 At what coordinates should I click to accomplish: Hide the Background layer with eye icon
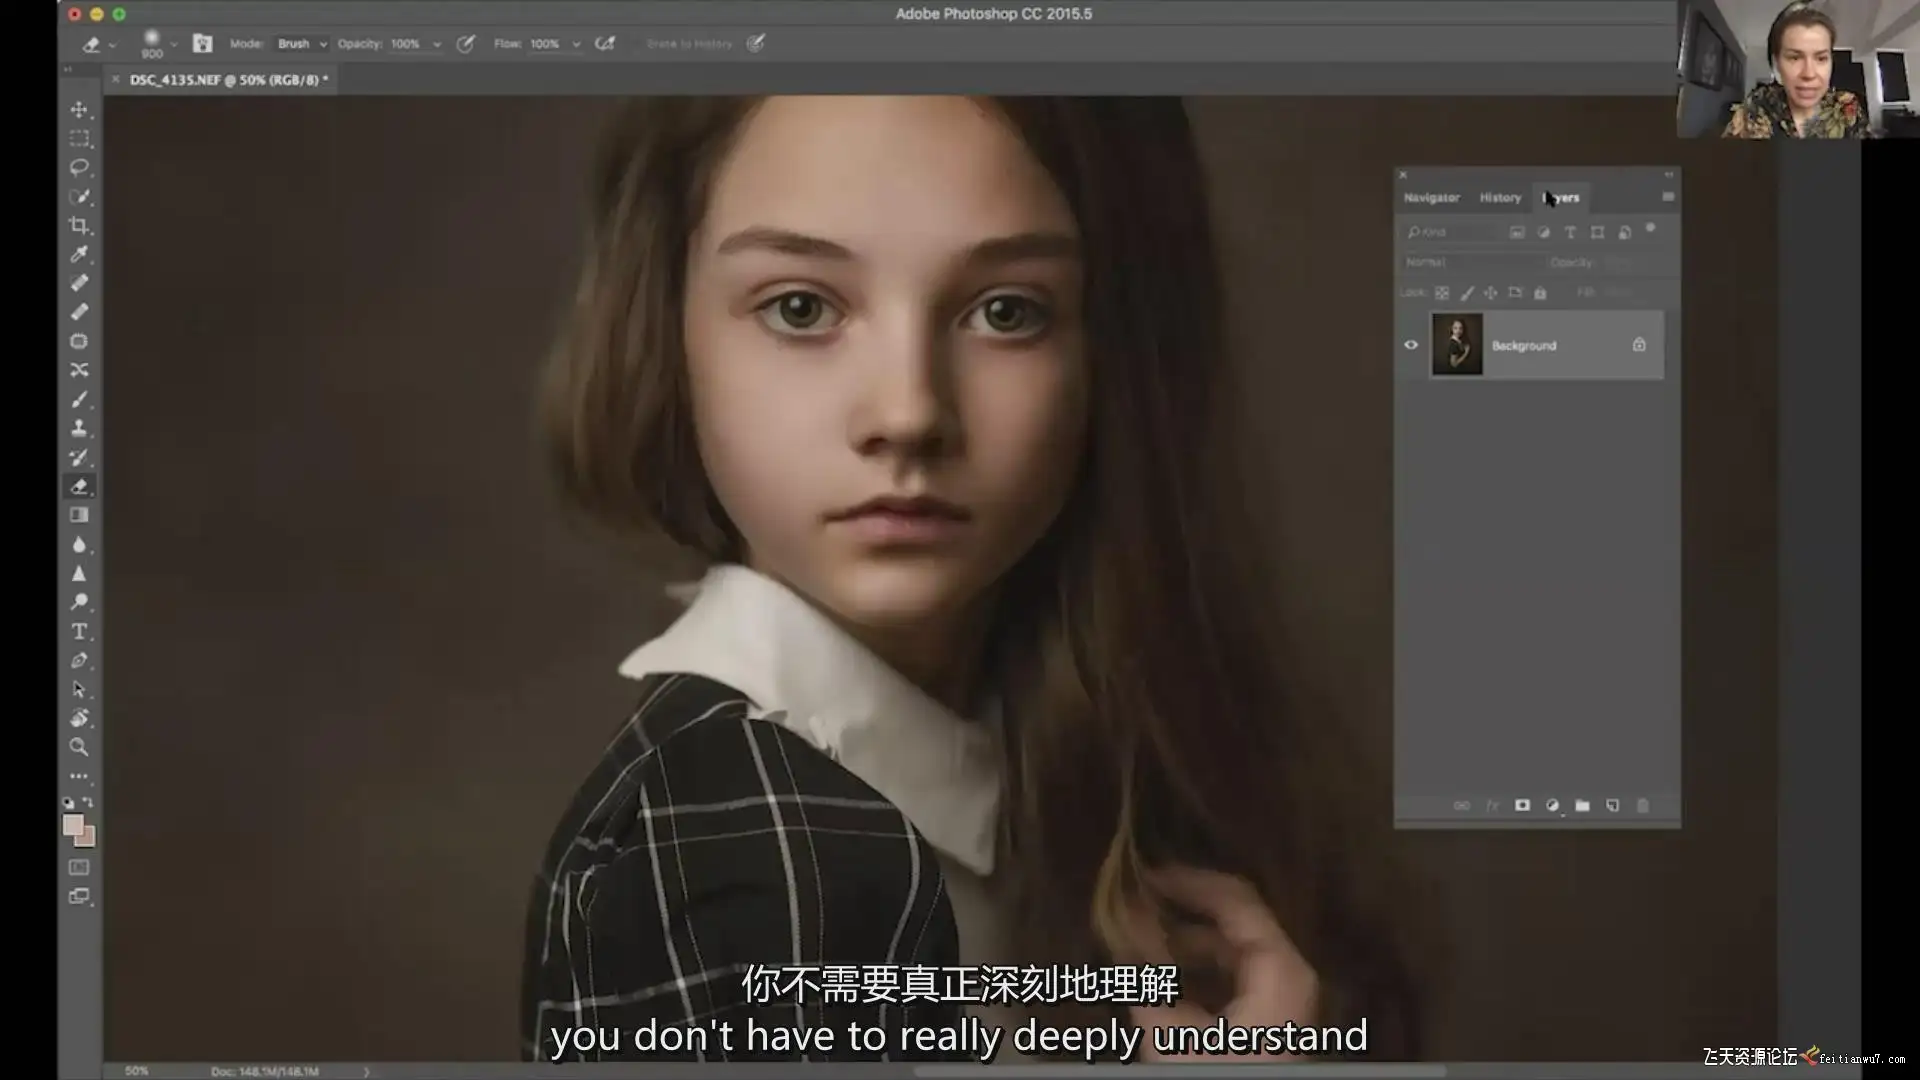click(x=1411, y=345)
